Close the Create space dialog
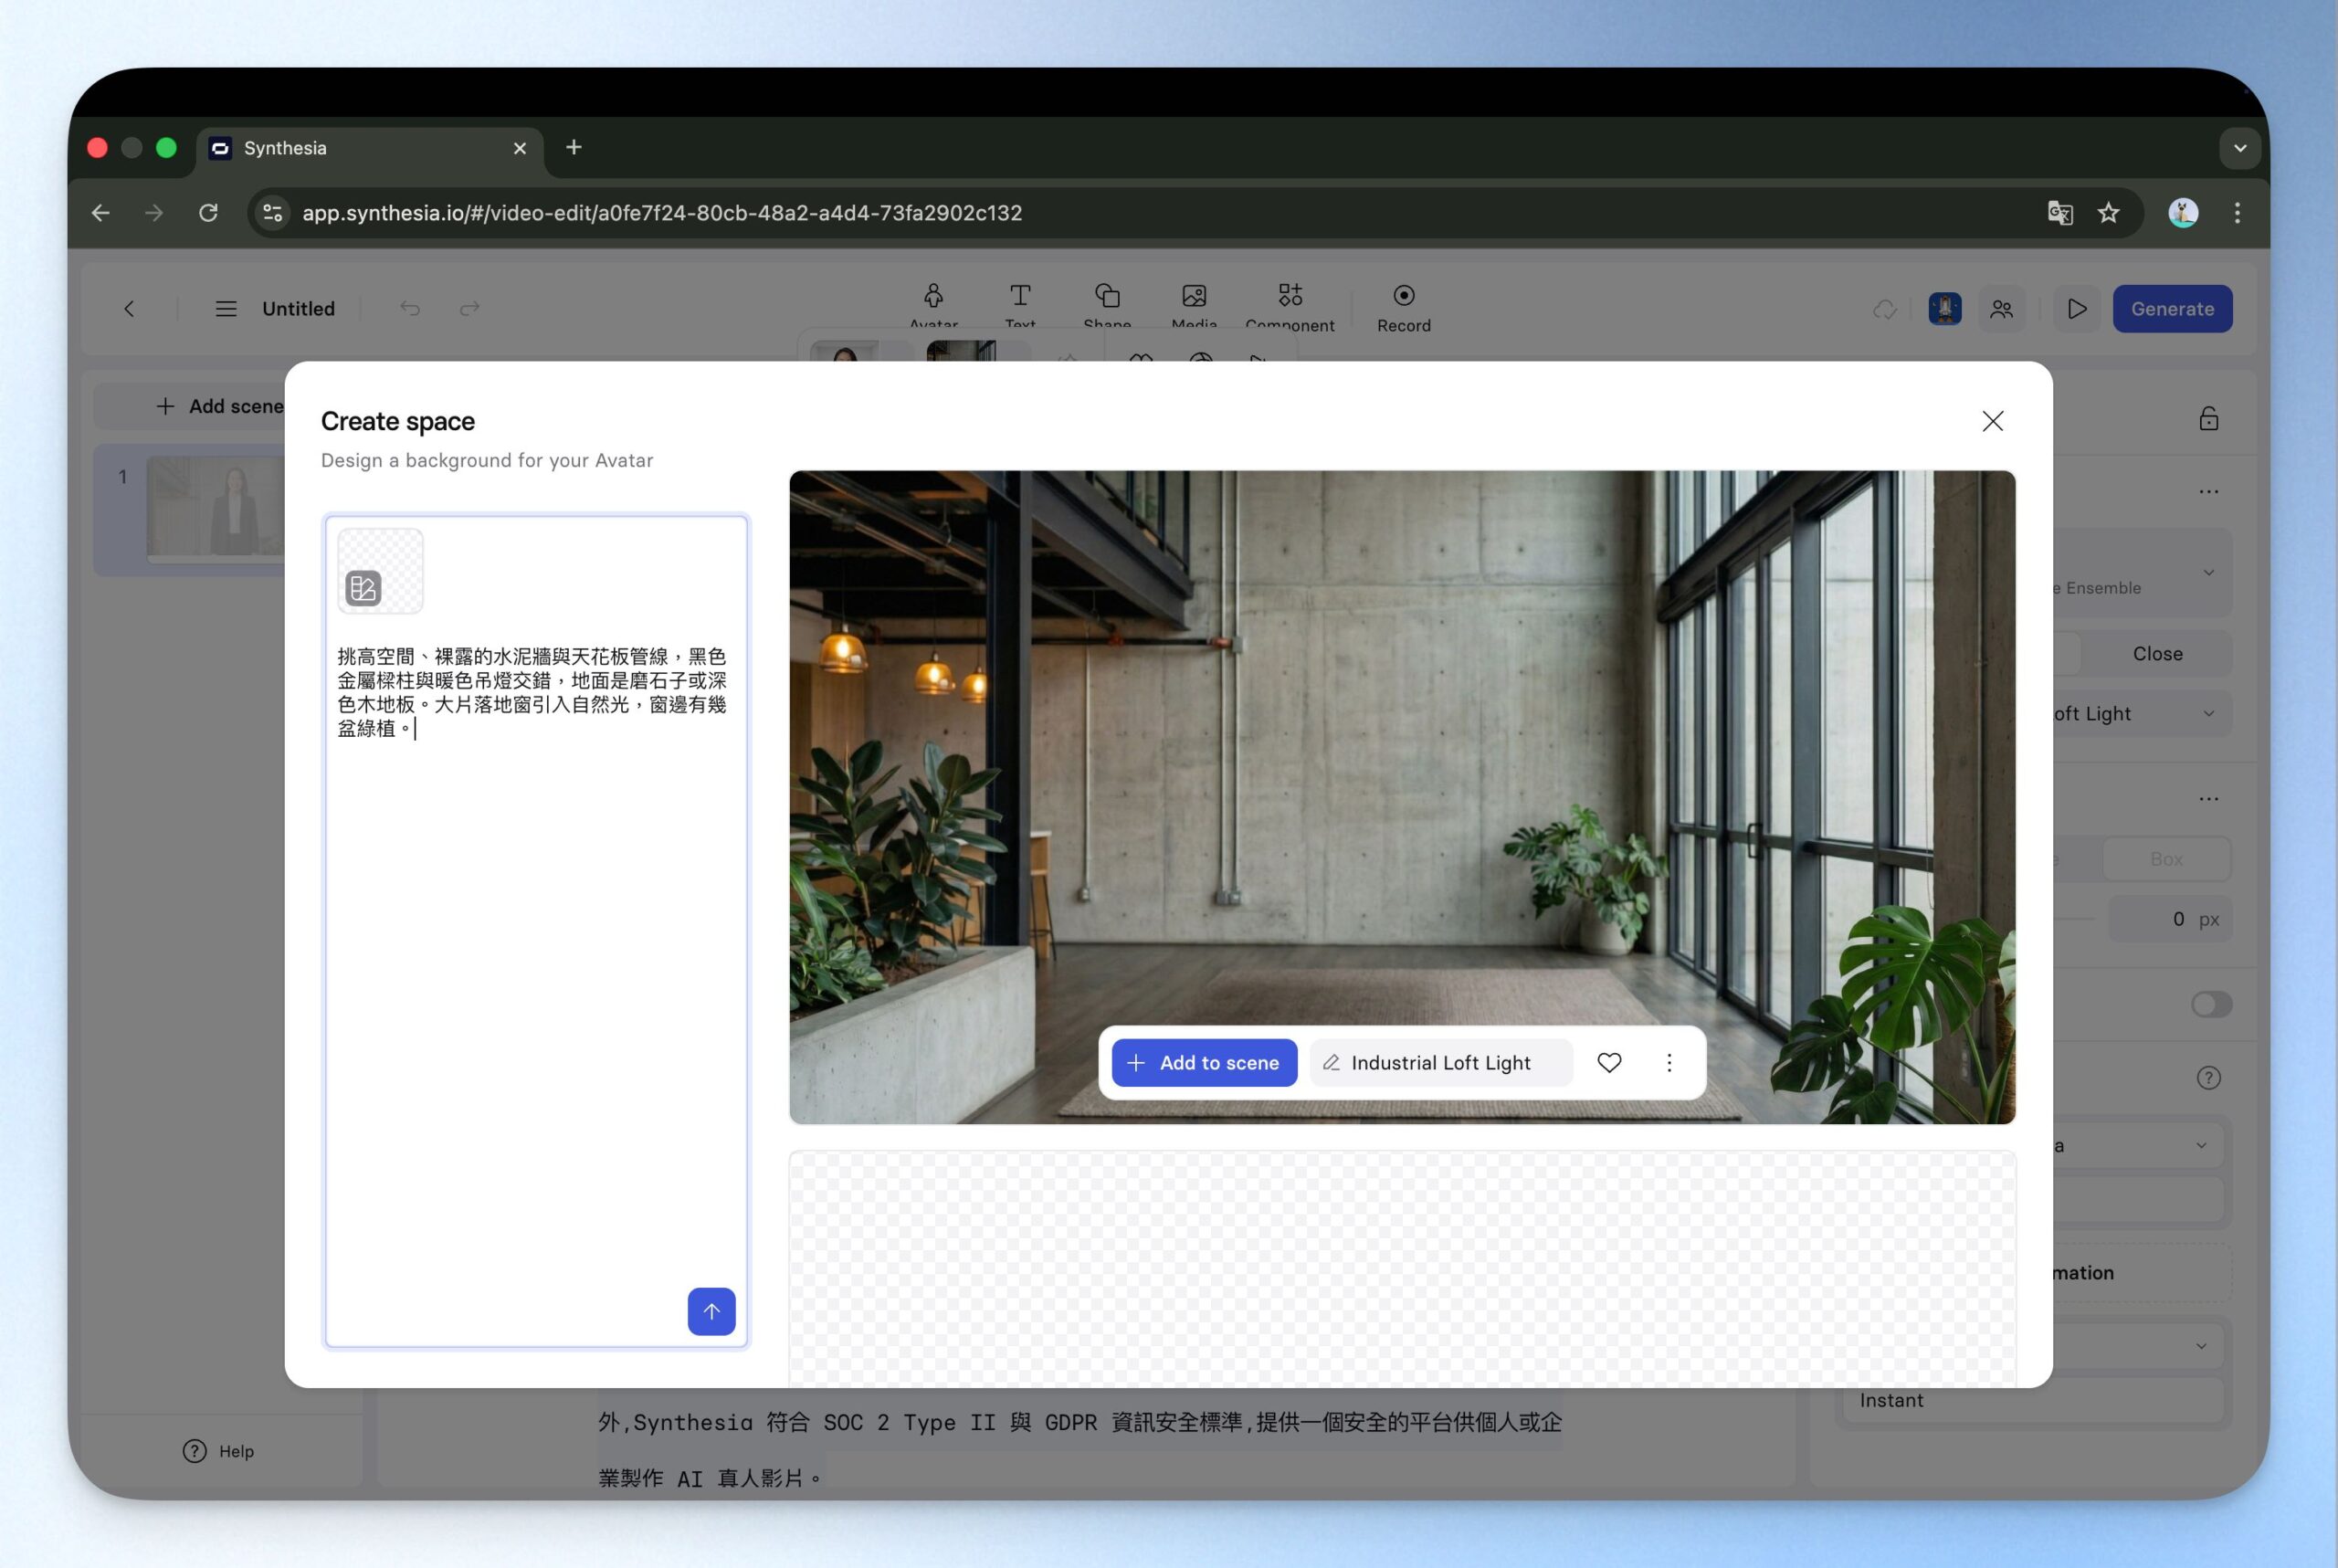 [x=1992, y=421]
